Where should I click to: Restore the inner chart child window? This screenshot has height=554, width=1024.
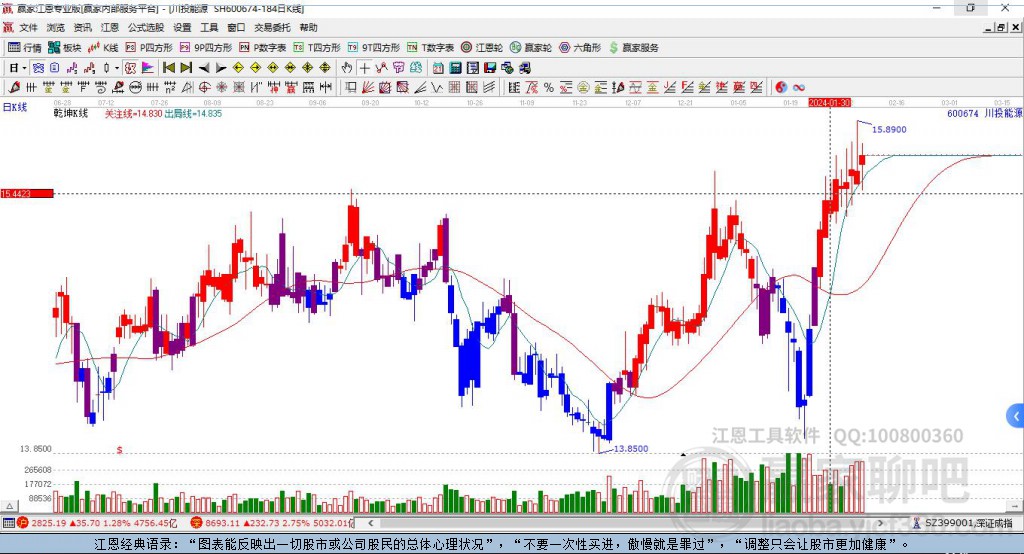1001,27
